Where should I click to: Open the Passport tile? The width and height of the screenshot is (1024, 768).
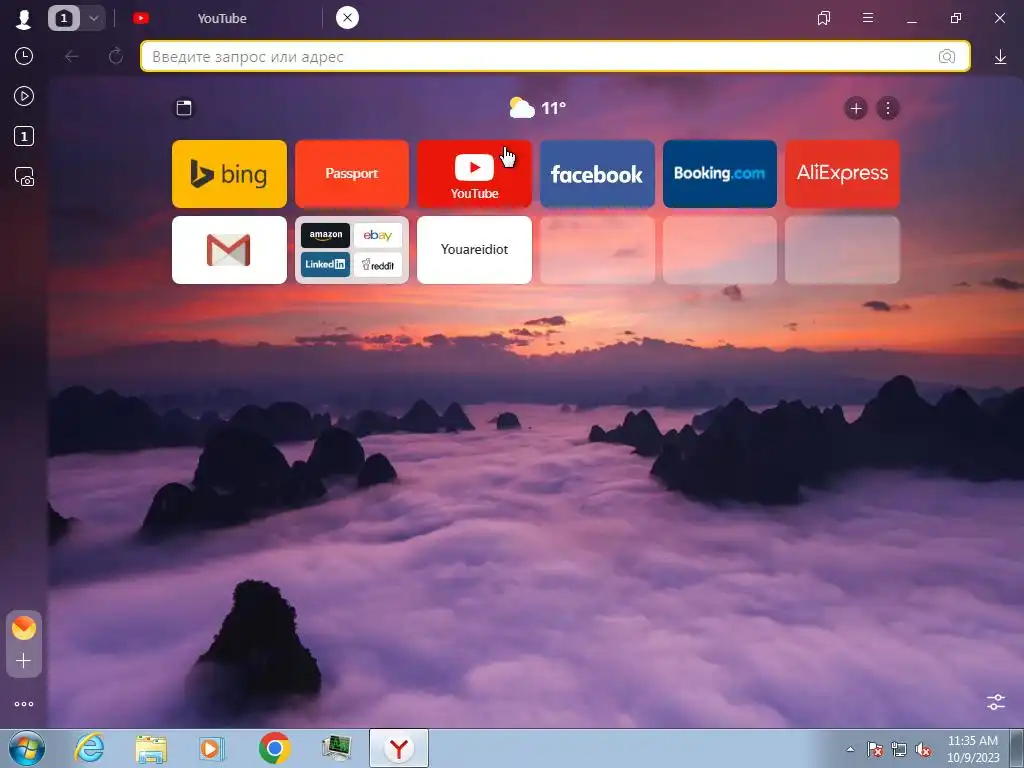pos(352,174)
